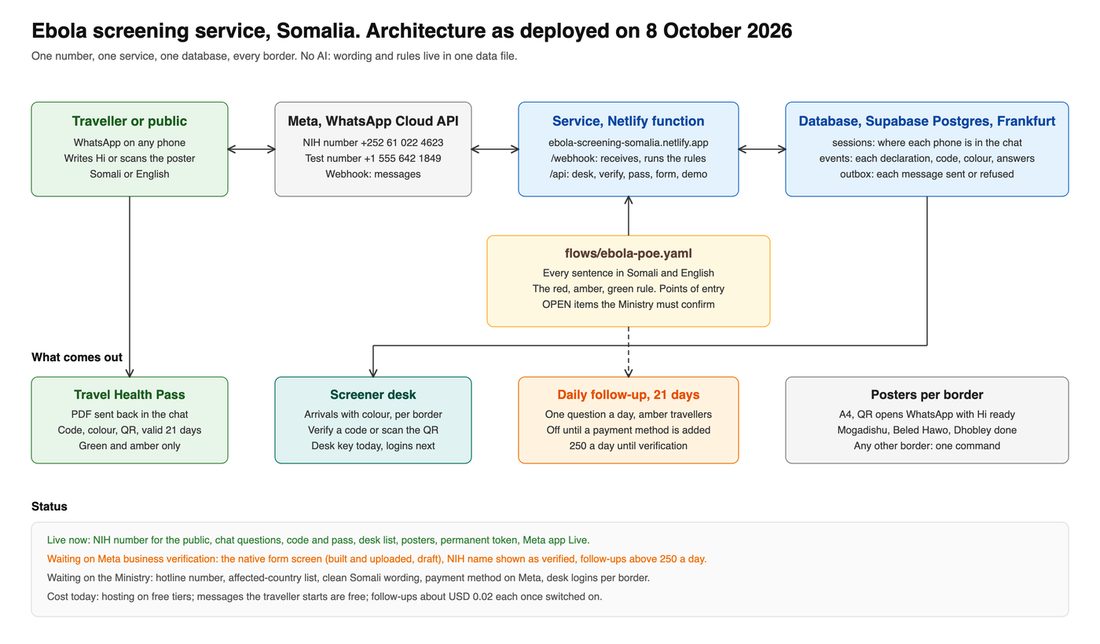Click the 'events:' description line
The width and height of the screenshot is (1100, 644).
(927, 159)
